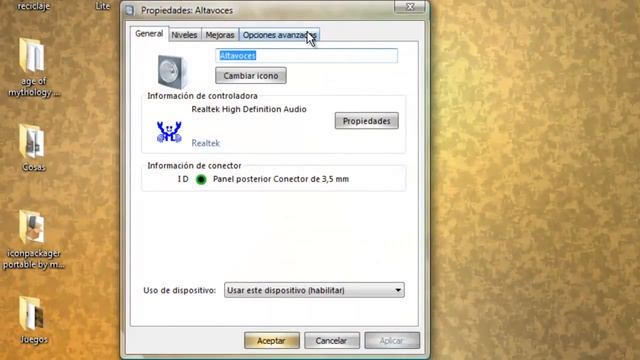
Task: Click the Información de controladora label
Action: pyautogui.click(x=202, y=96)
